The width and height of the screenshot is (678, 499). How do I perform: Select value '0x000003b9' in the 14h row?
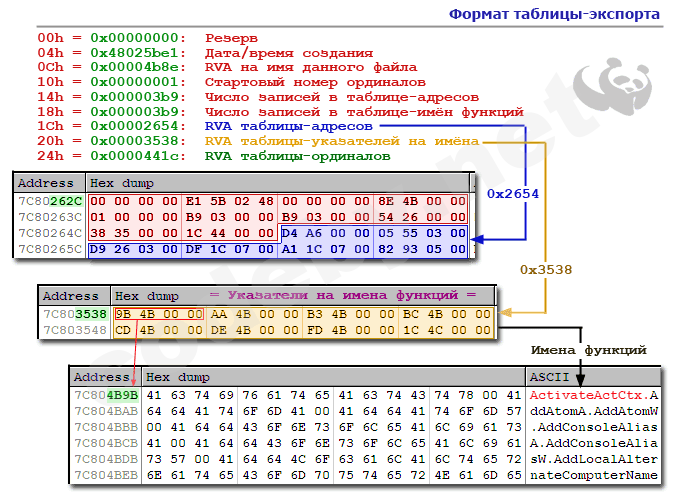pos(134,97)
